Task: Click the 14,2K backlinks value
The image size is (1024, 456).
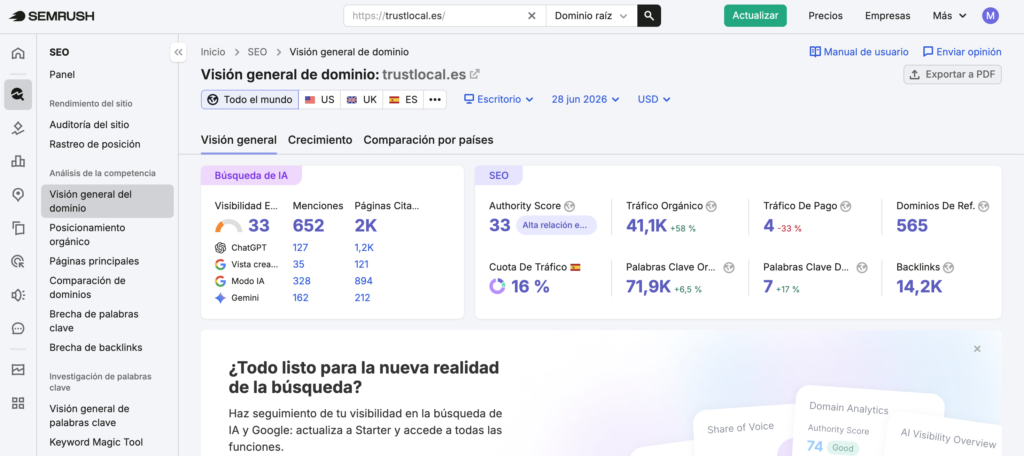Action: tap(919, 286)
